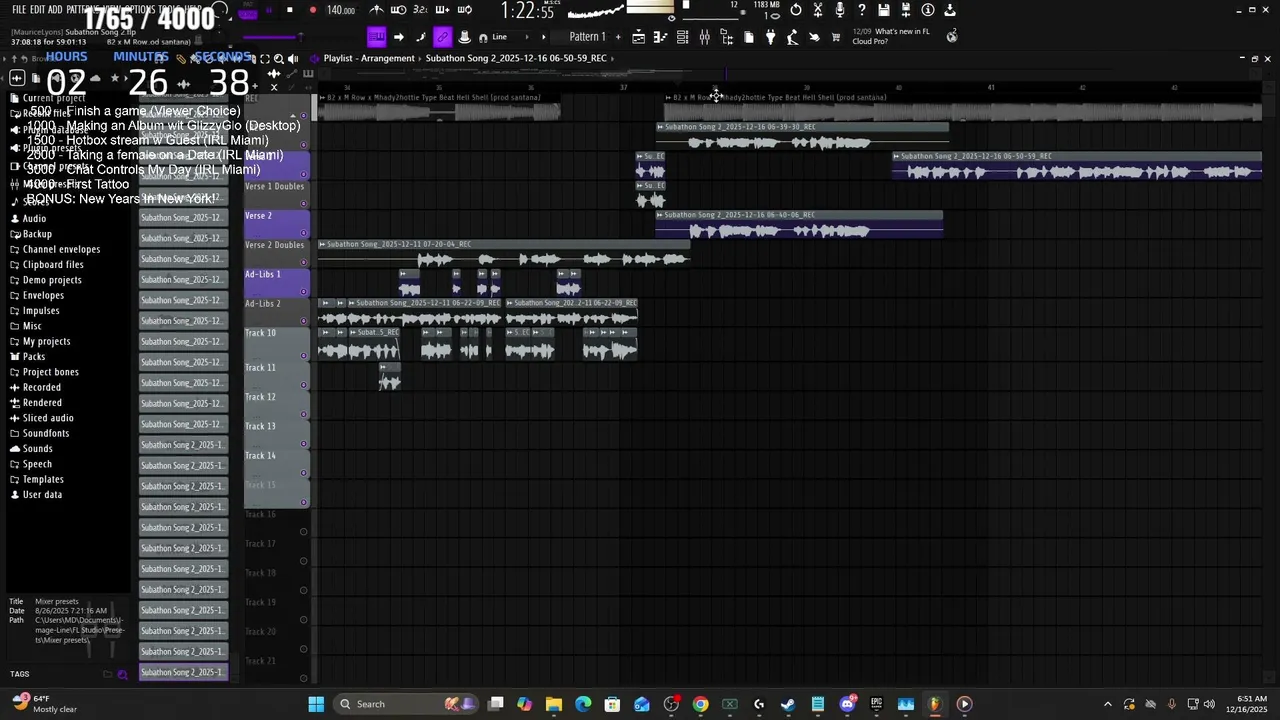Open the ADD menu
The image size is (1280, 720).
click(54, 10)
